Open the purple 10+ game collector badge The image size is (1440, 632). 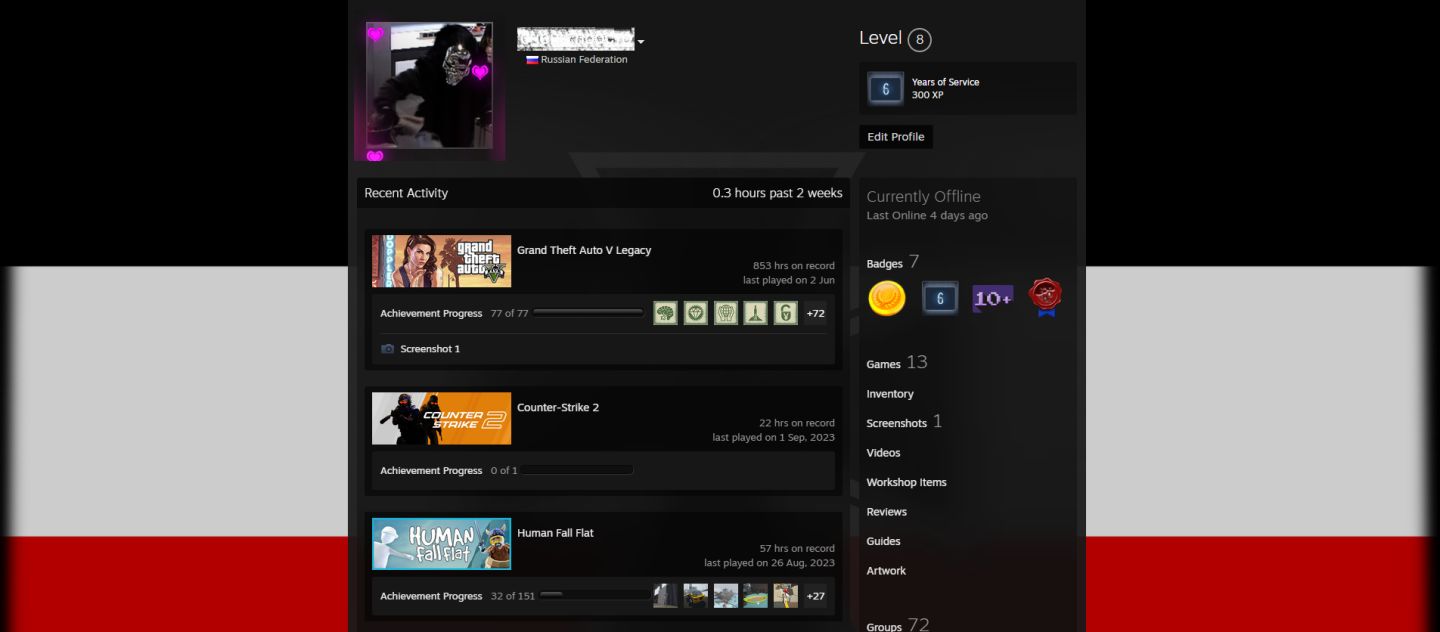[x=993, y=298]
